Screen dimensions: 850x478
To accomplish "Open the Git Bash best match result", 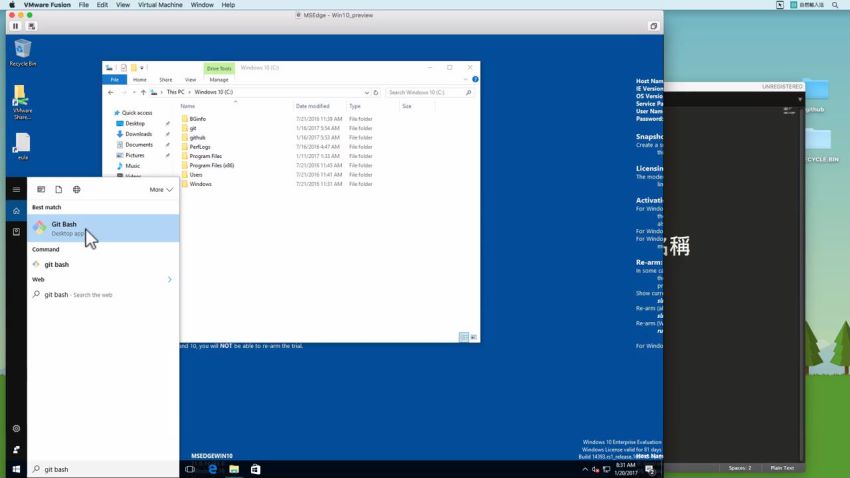I will tap(103, 228).
